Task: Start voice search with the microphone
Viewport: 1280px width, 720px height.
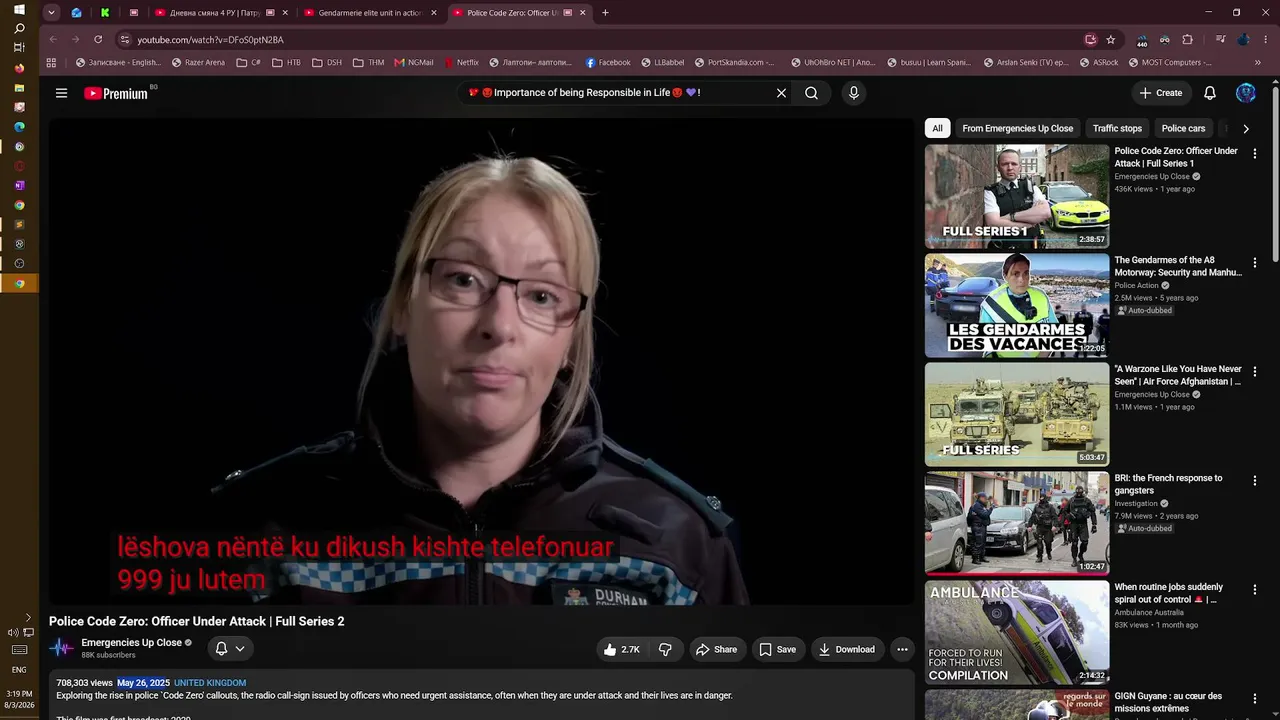Action: coord(853,93)
